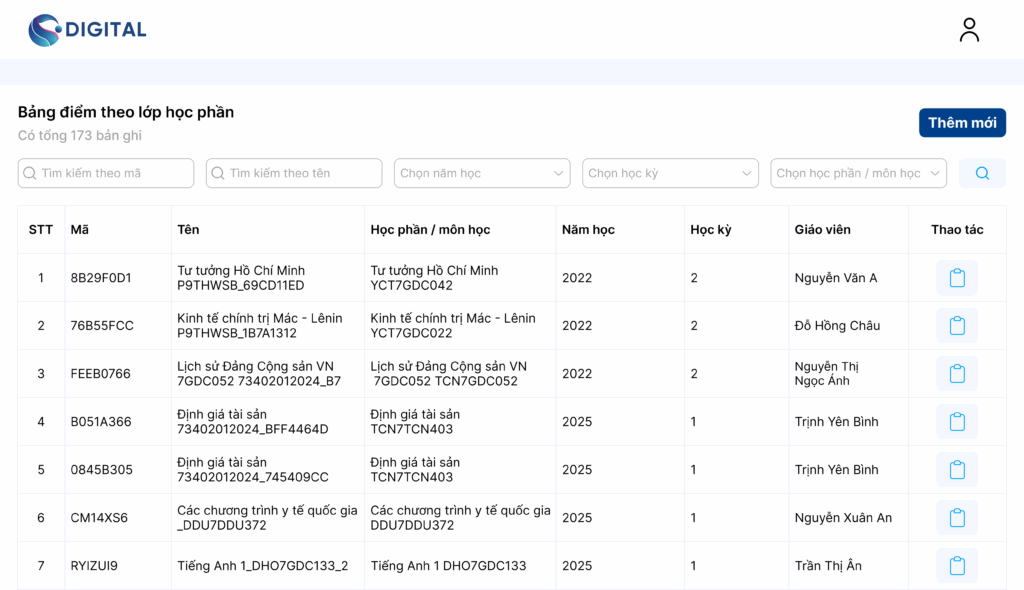Open the user profile icon
1024x590 pixels.
click(968, 30)
